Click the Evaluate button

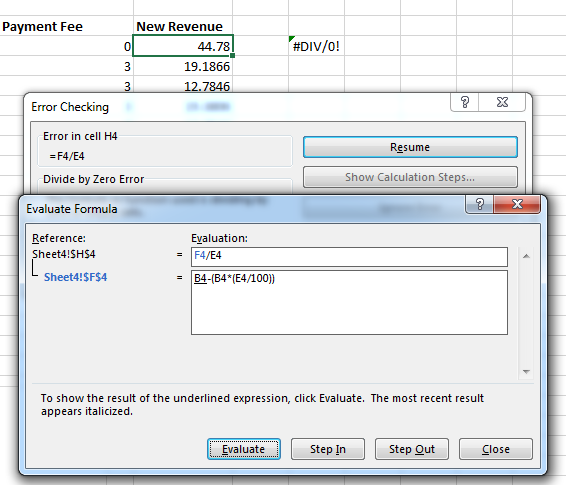click(x=244, y=449)
